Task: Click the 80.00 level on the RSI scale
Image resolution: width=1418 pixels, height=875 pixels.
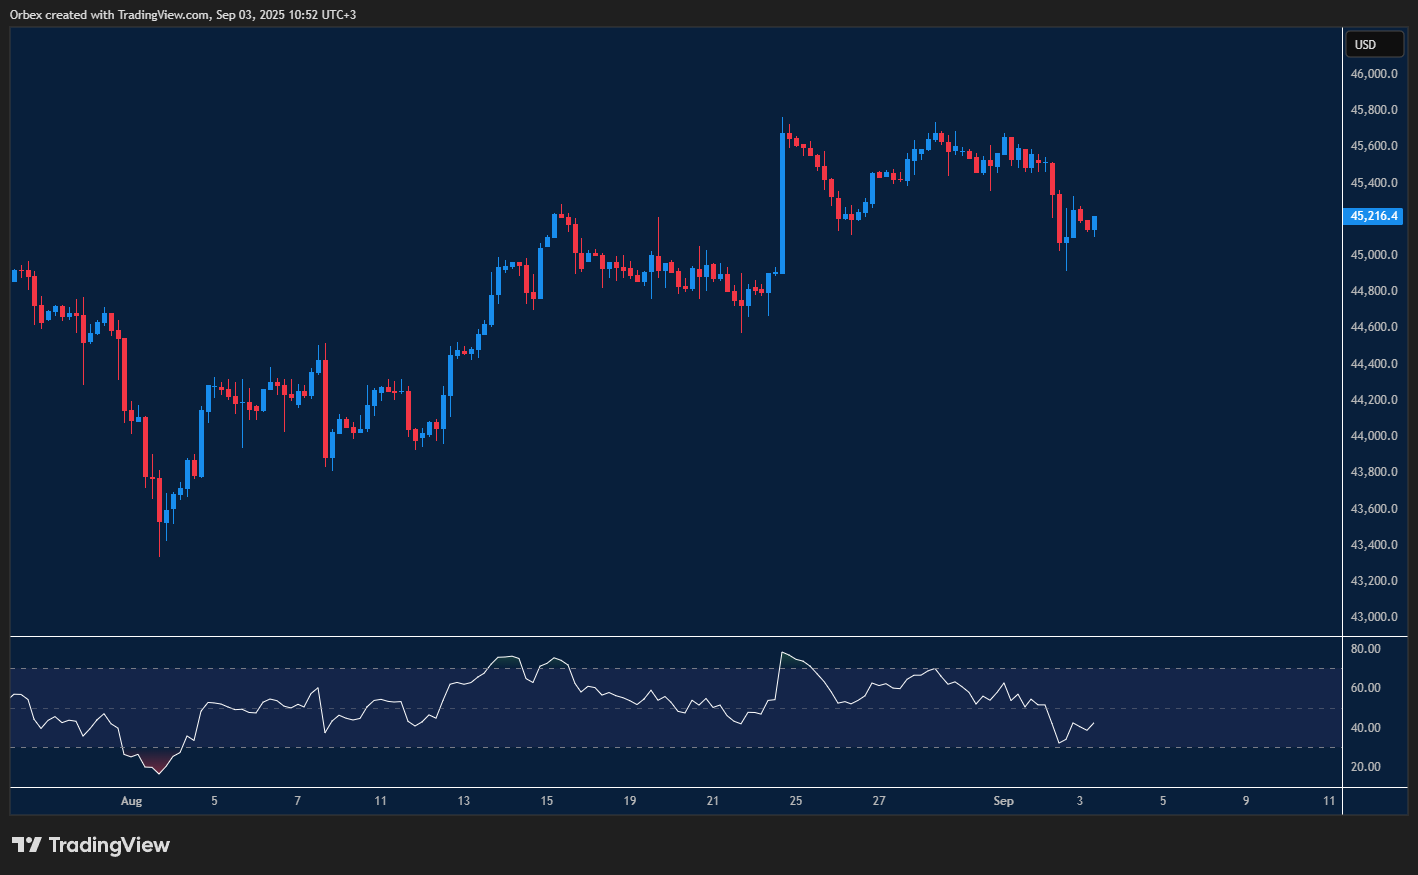Action: click(x=1363, y=648)
